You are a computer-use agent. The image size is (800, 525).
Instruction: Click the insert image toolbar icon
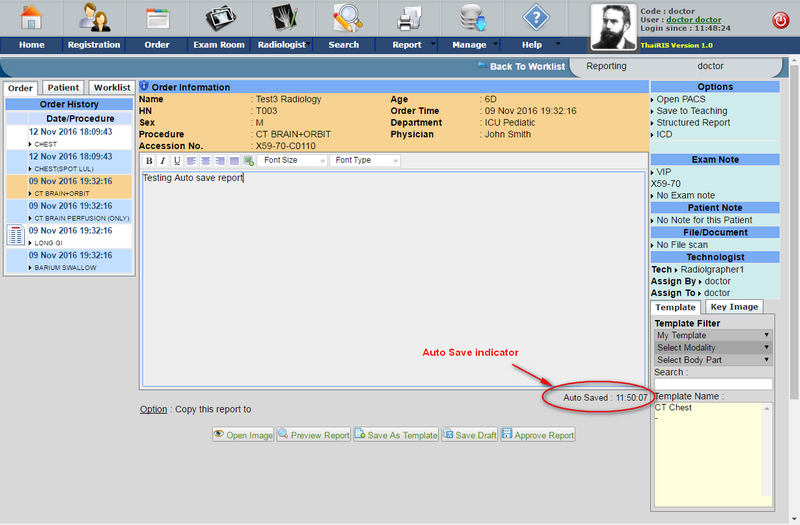coord(248,161)
